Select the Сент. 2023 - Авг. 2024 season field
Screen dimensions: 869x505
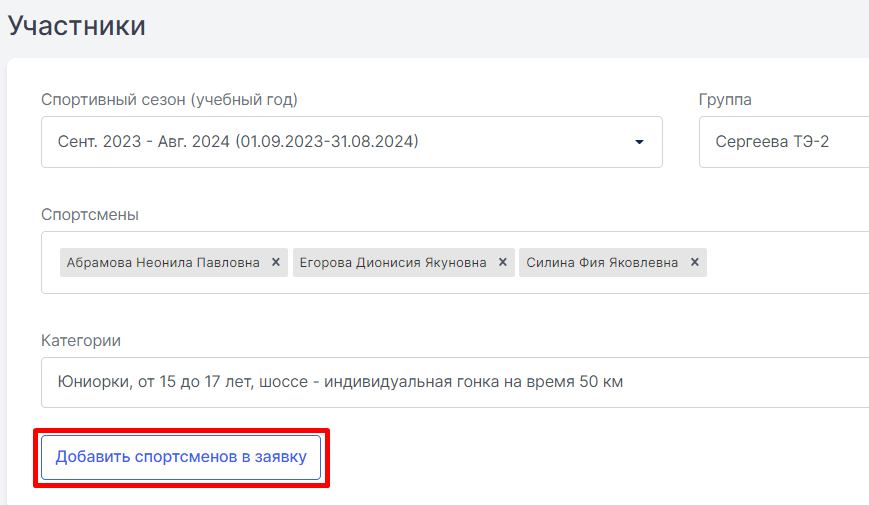pyautogui.click(x=352, y=142)
